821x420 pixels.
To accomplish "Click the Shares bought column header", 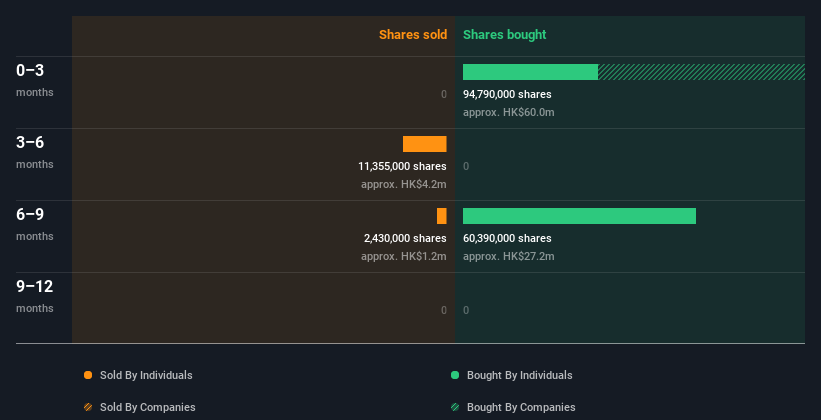I will 505,35.
